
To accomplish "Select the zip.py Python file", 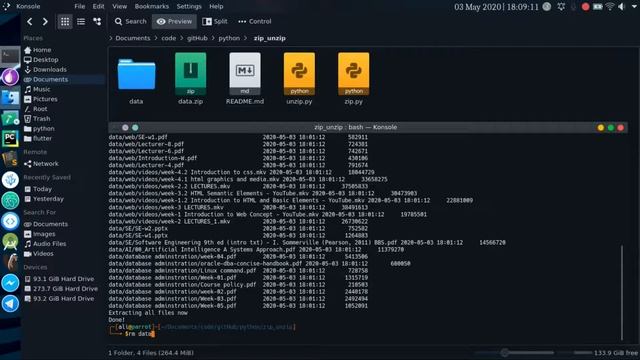I will [x=353, y=79].
